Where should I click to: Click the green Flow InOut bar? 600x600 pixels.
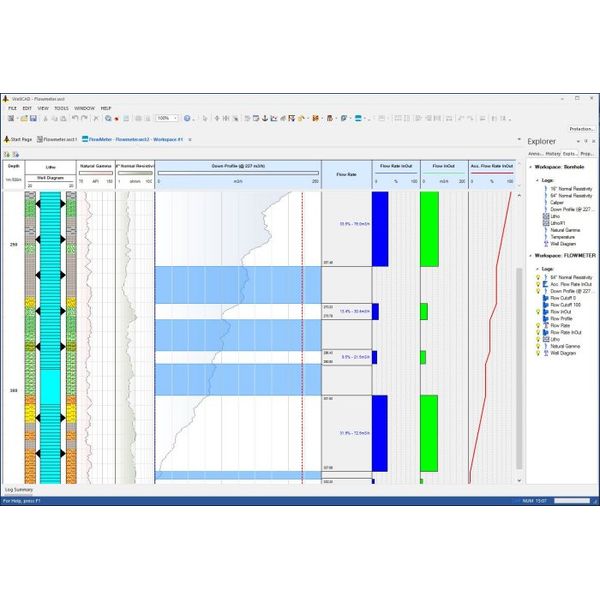[429, 229]
